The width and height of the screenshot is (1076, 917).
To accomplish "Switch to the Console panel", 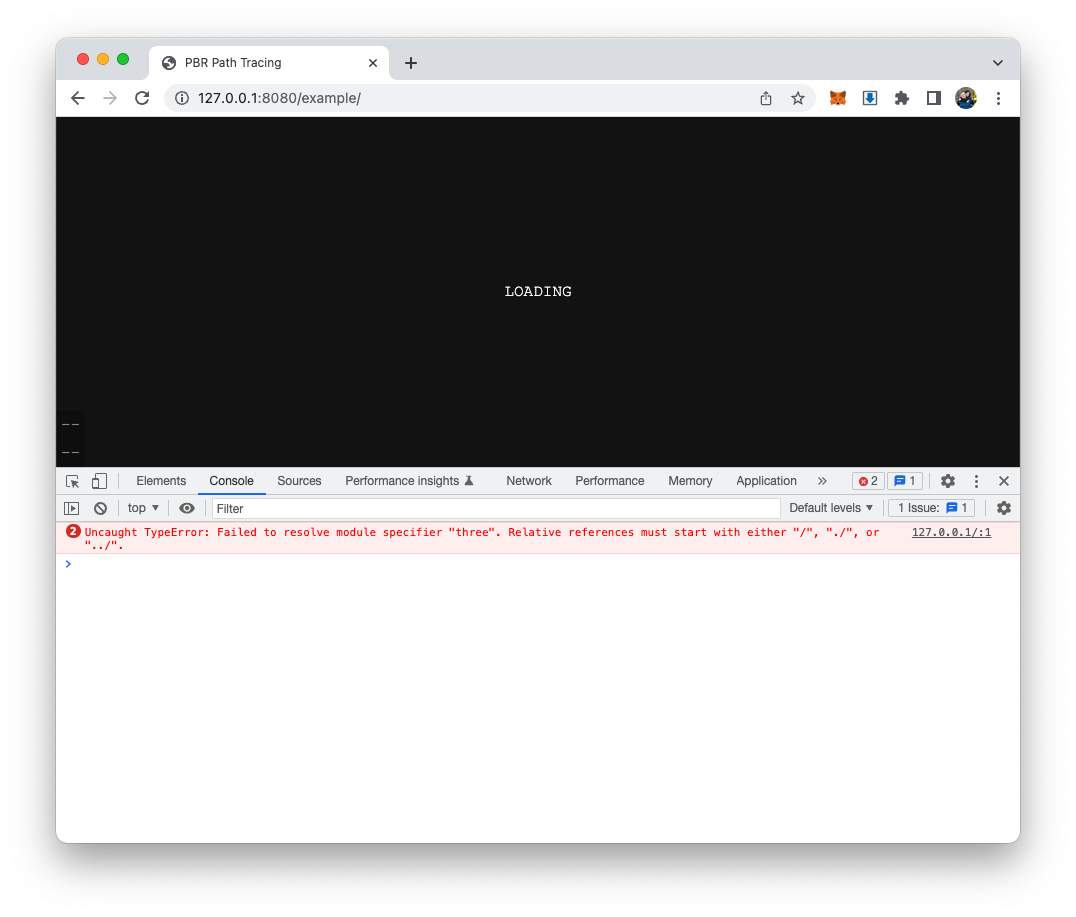I will click(x=231, y=481).
